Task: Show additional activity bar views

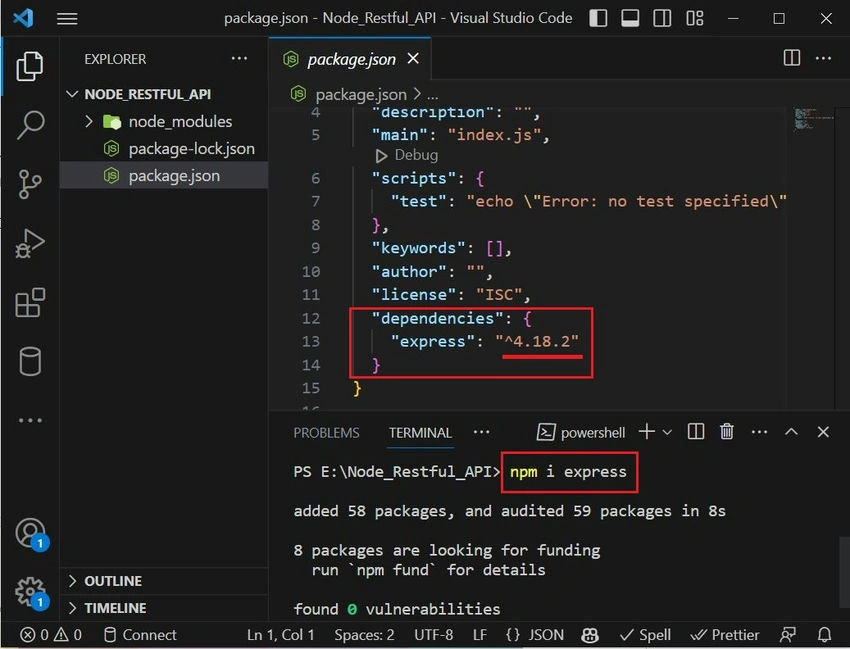Action: coord(30,420)
